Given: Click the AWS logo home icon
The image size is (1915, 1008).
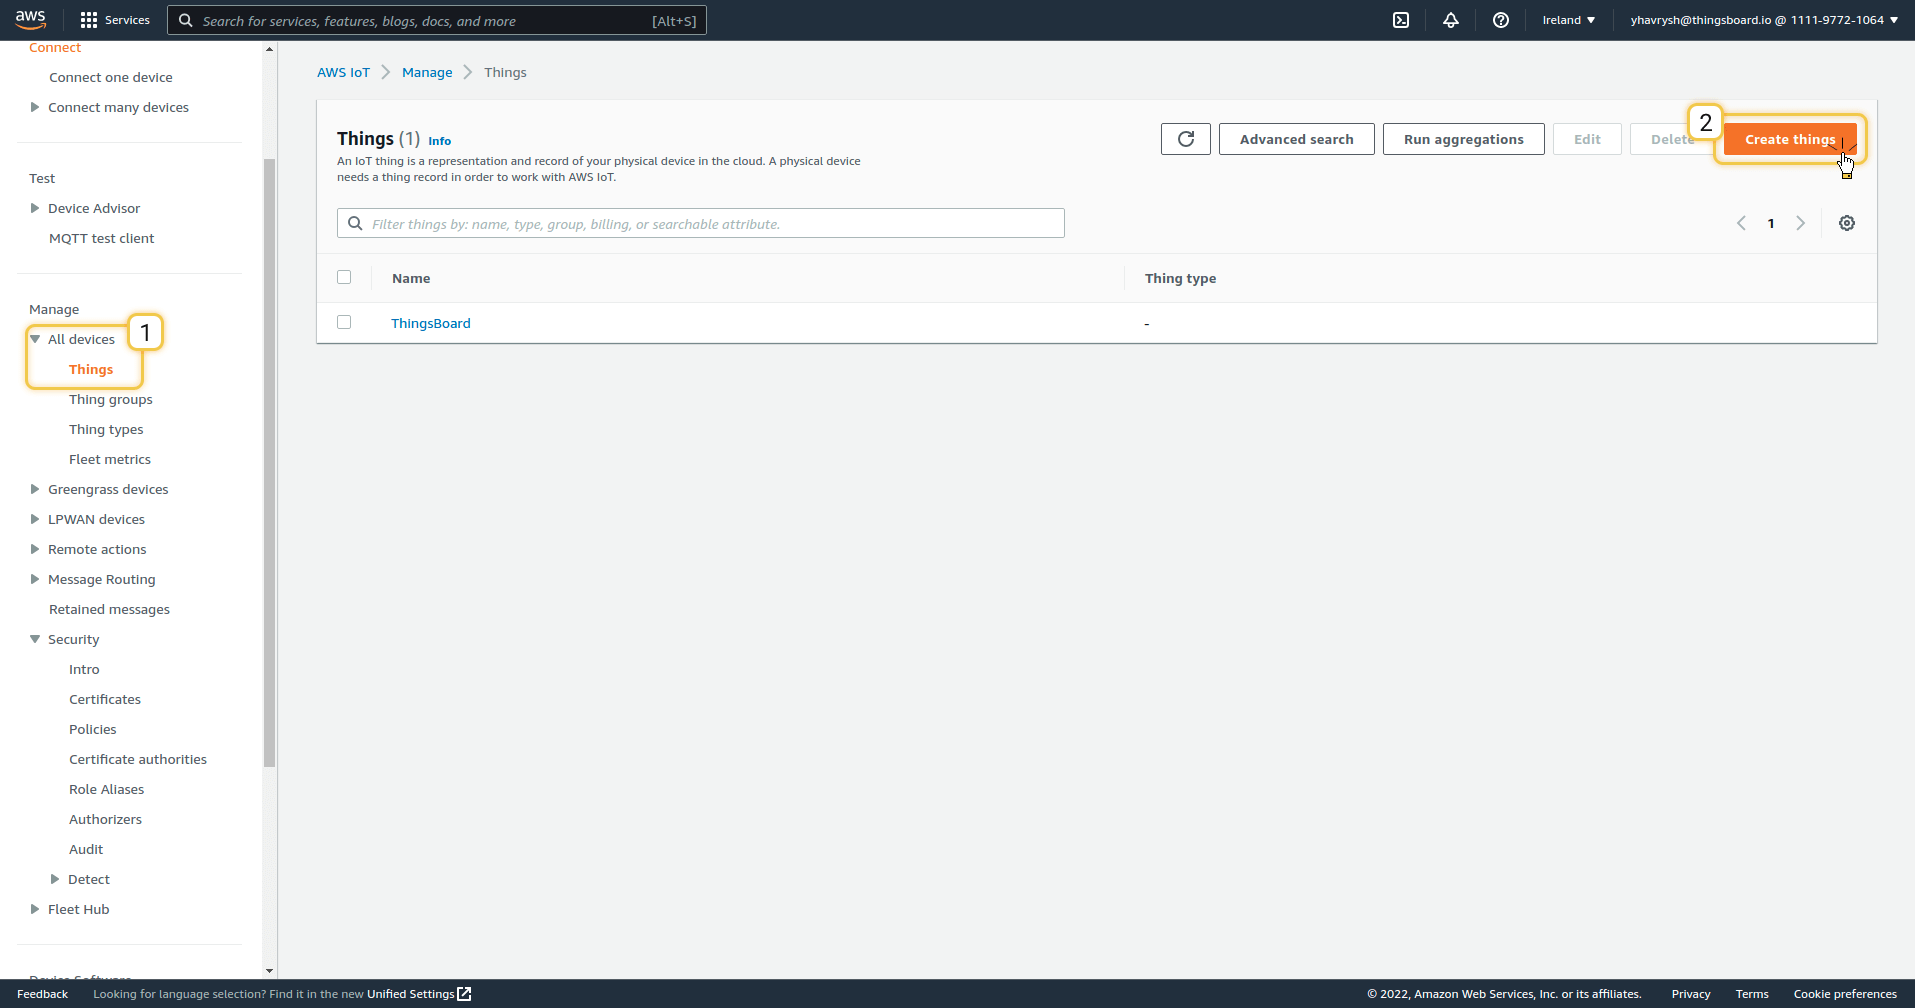Looking at the screenshot, I should coord(31,20).
